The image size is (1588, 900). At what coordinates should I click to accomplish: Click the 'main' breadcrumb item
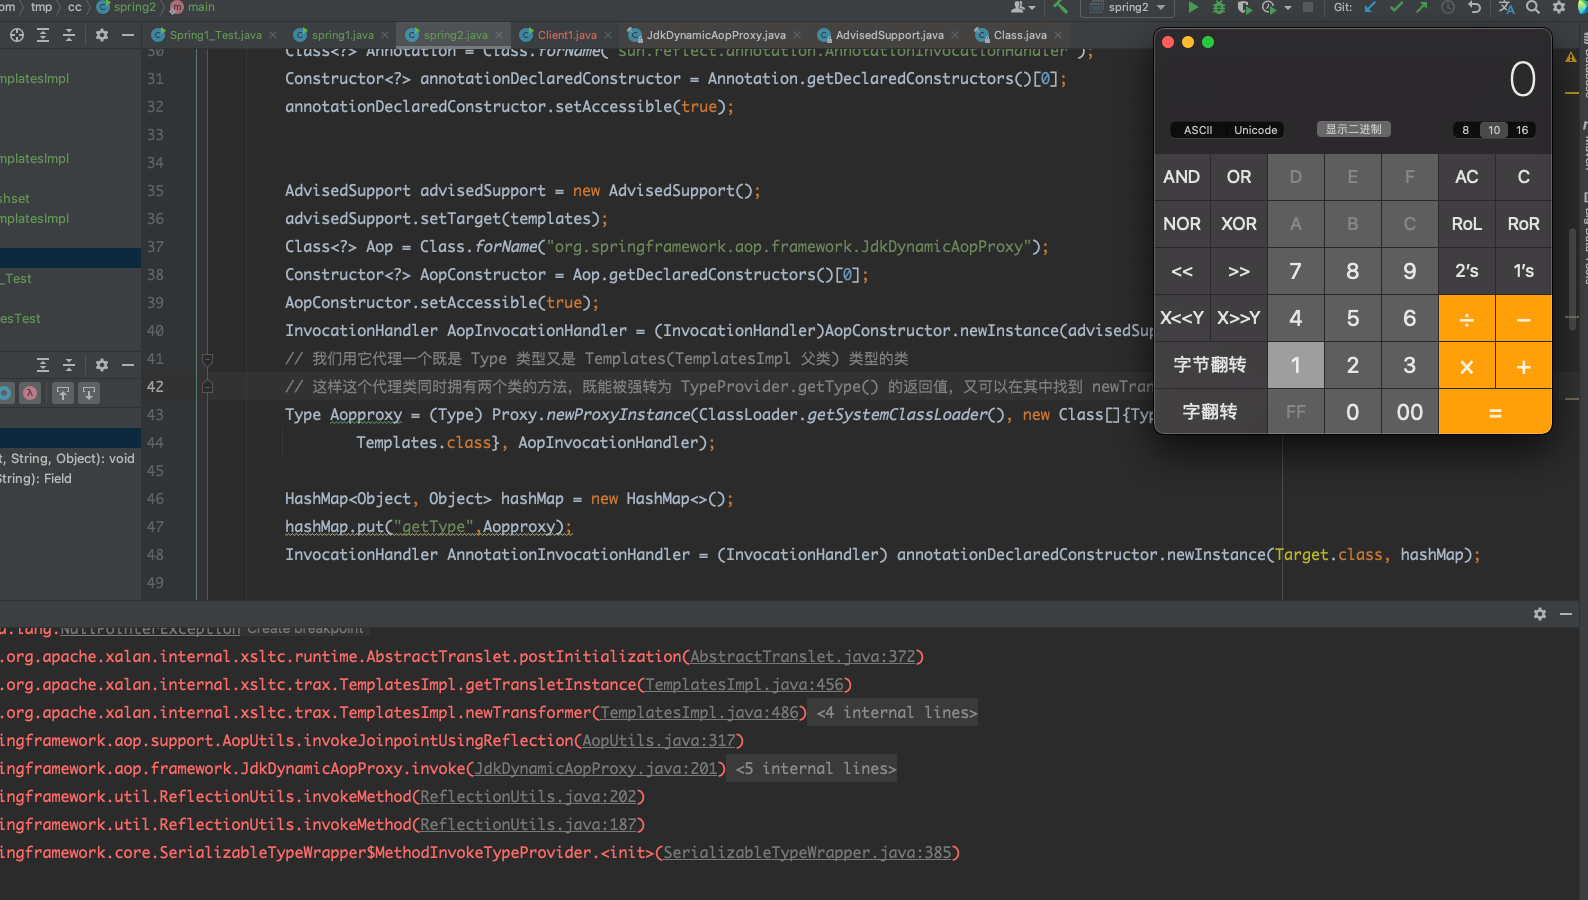coord(193,7)
